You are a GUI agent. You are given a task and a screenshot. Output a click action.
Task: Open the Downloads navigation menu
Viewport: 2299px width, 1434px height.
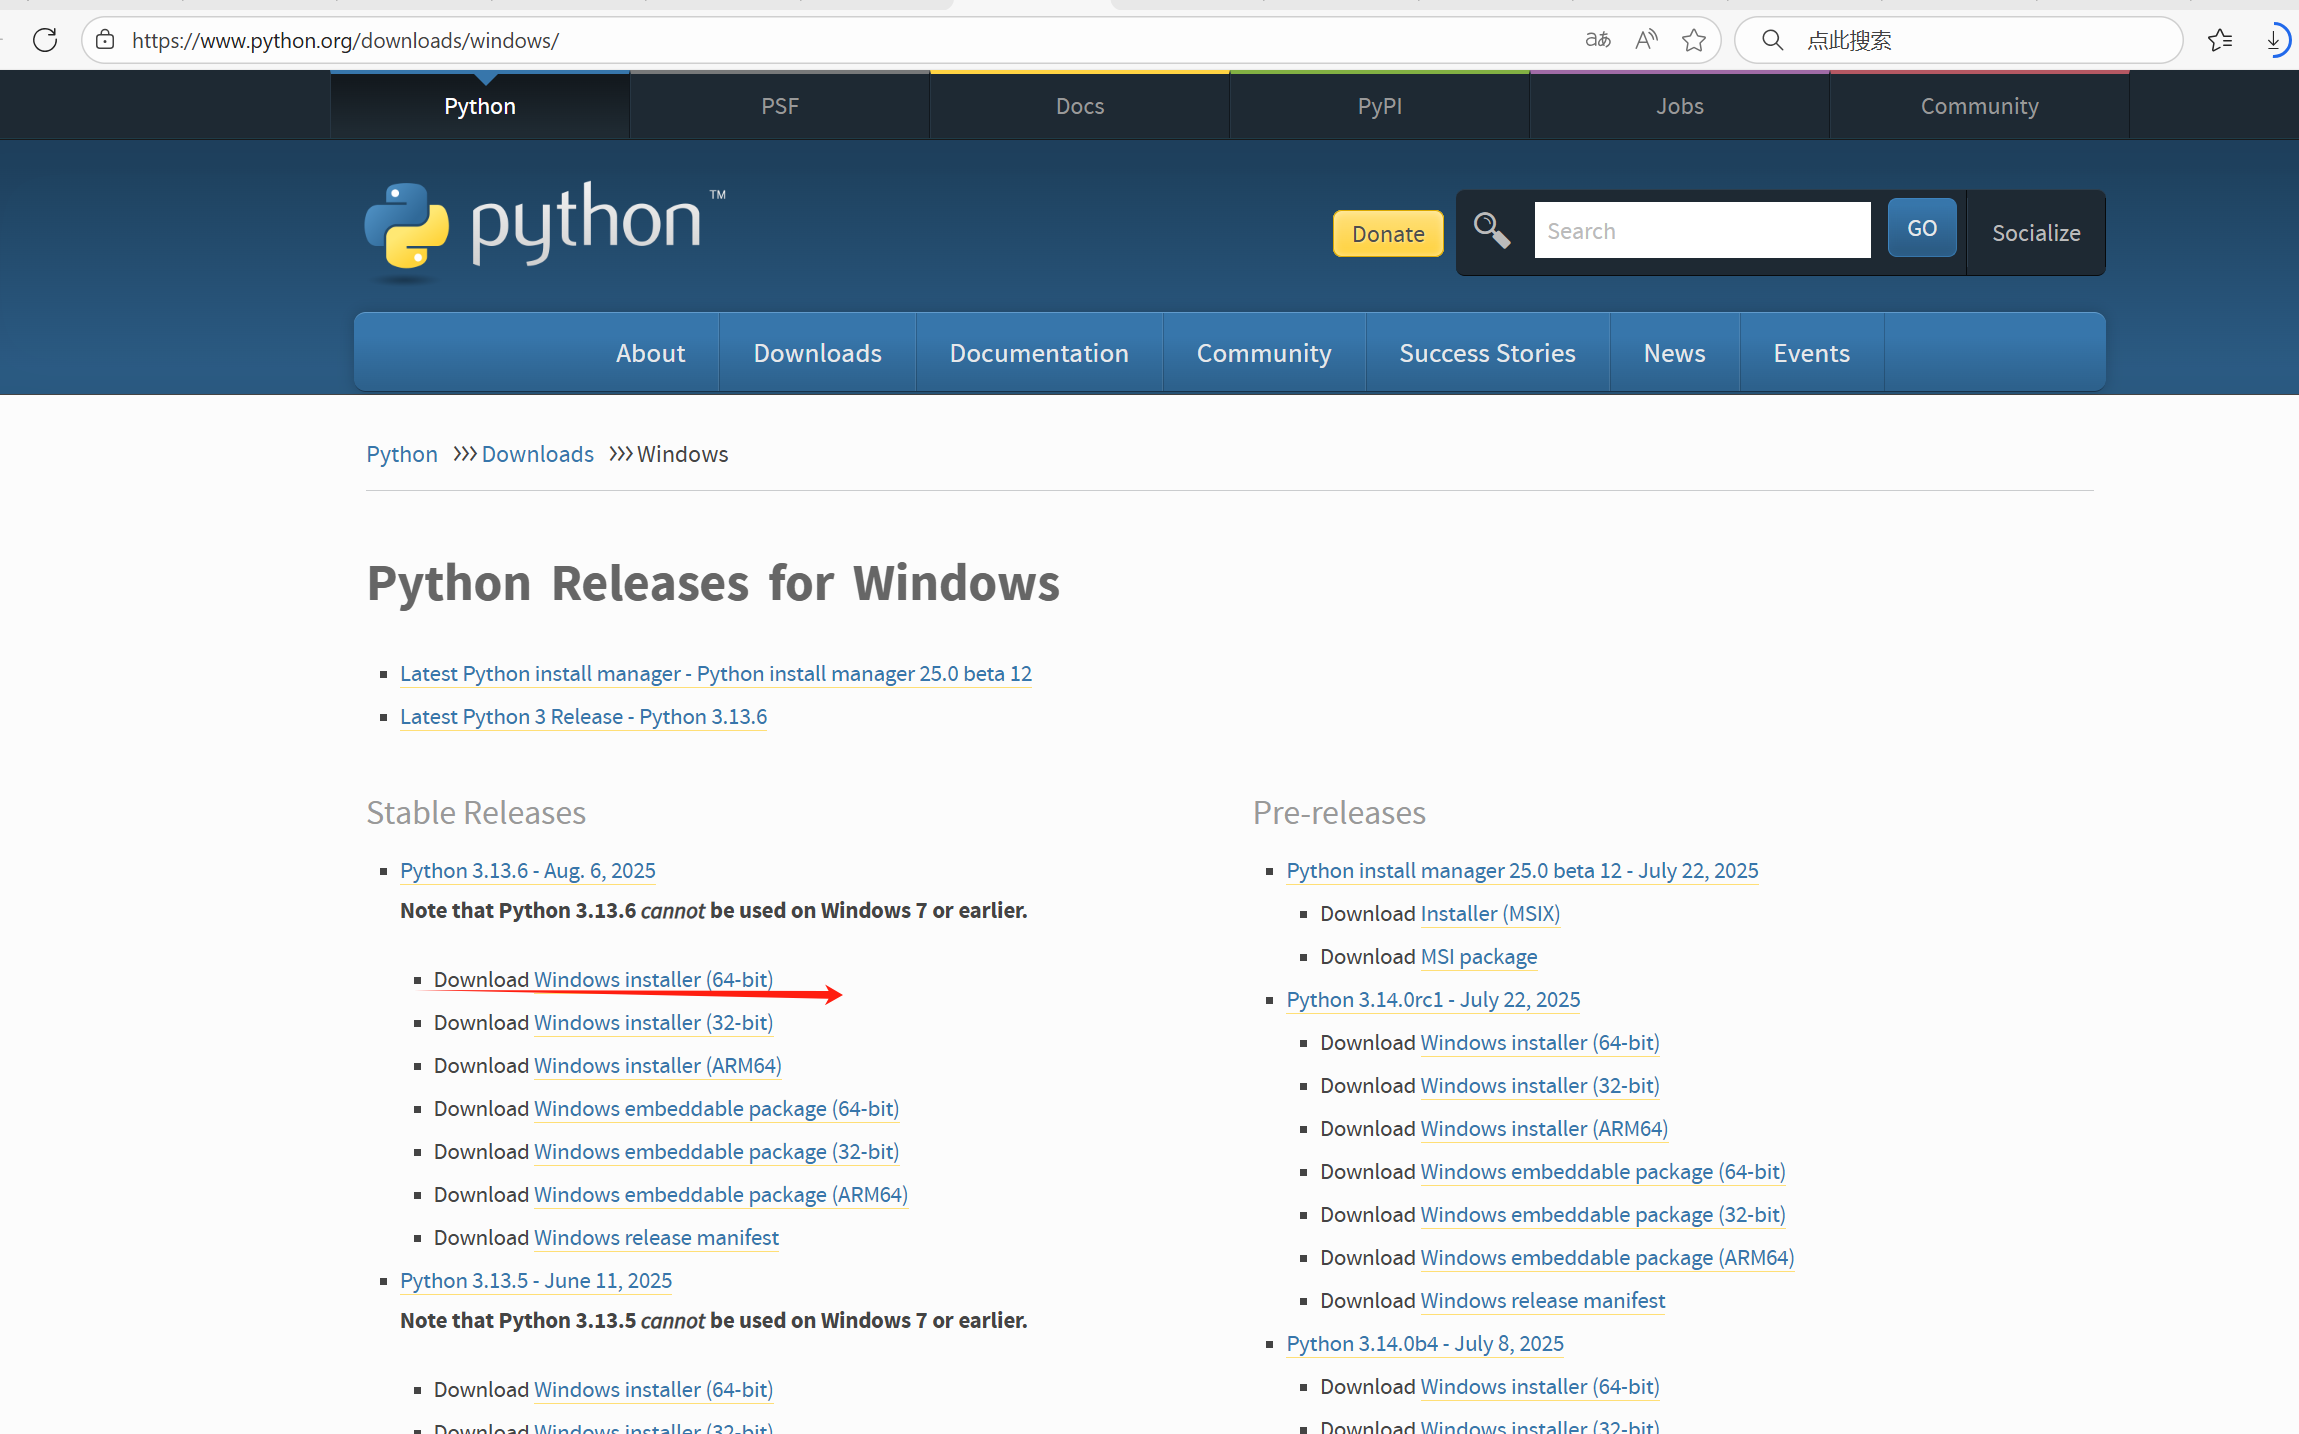click(817, 353)
